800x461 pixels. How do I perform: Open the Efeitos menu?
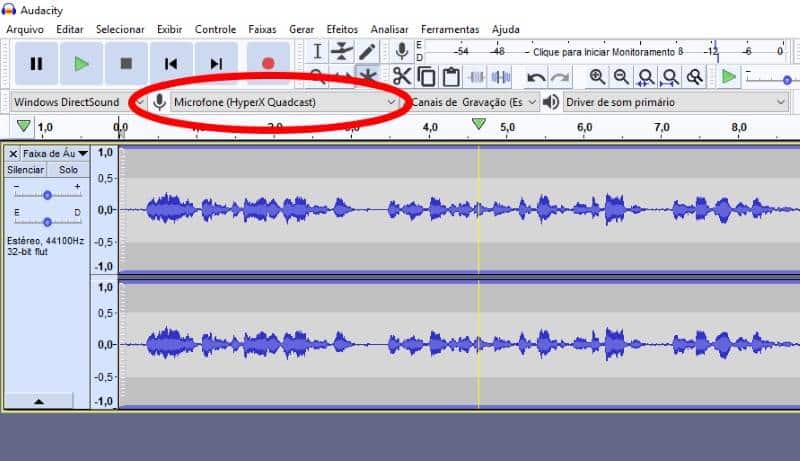[342, 30]
